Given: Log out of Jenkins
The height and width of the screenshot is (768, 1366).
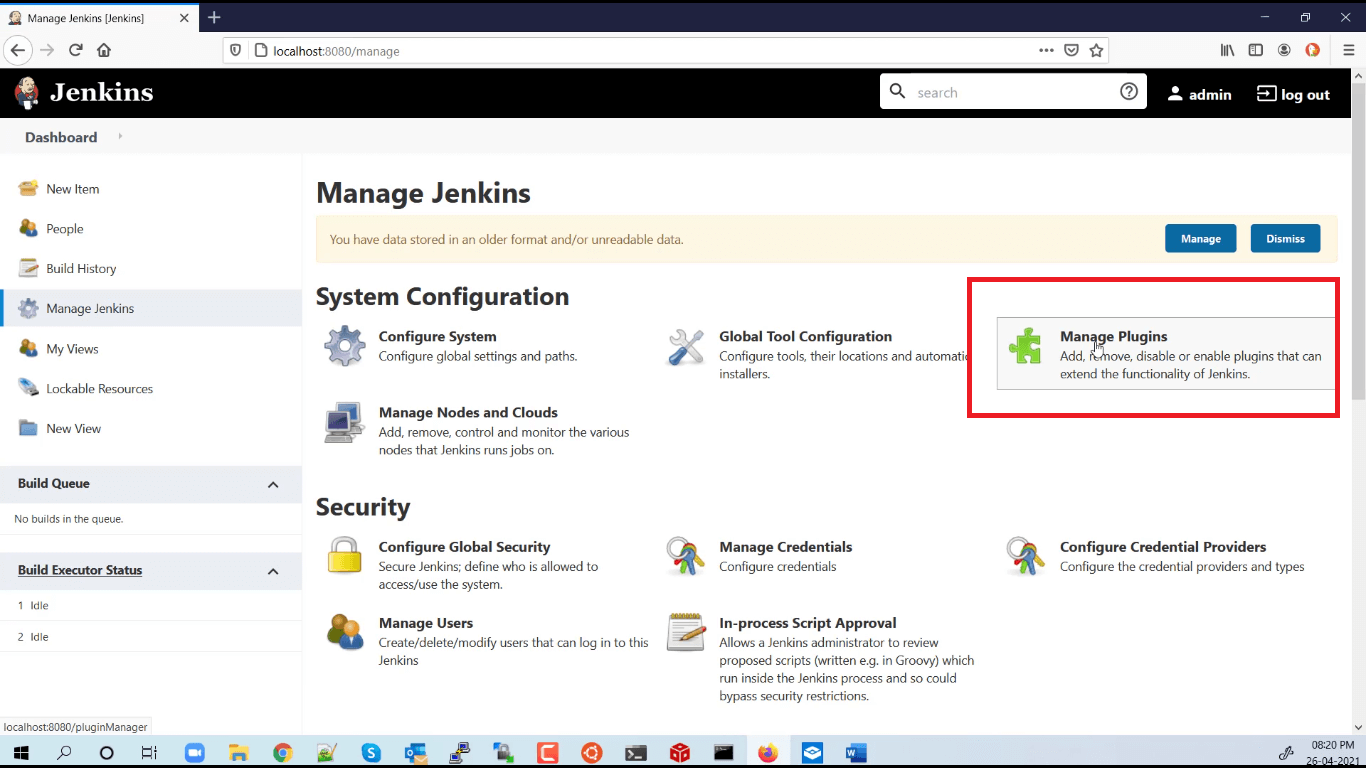Looking at the screenshot, I should [x=1293, y=93].
